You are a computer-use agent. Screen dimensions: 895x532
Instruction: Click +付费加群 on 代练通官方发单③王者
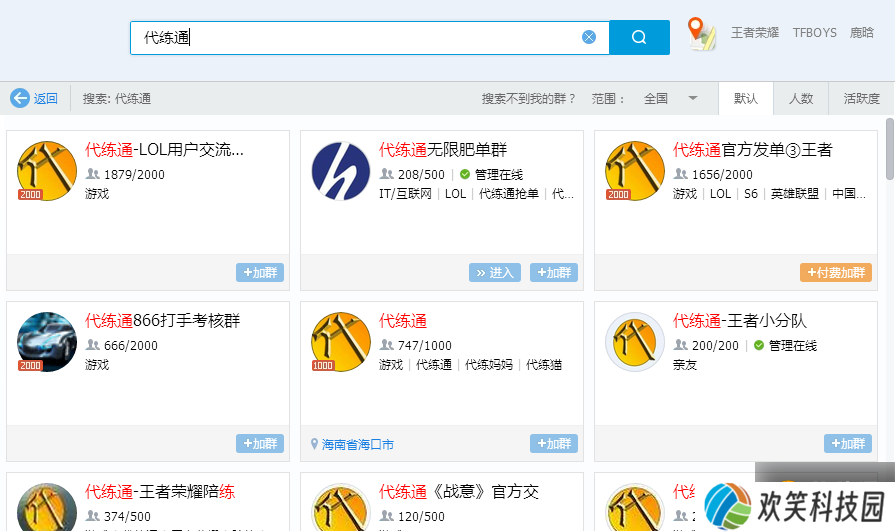pos(836,272)
